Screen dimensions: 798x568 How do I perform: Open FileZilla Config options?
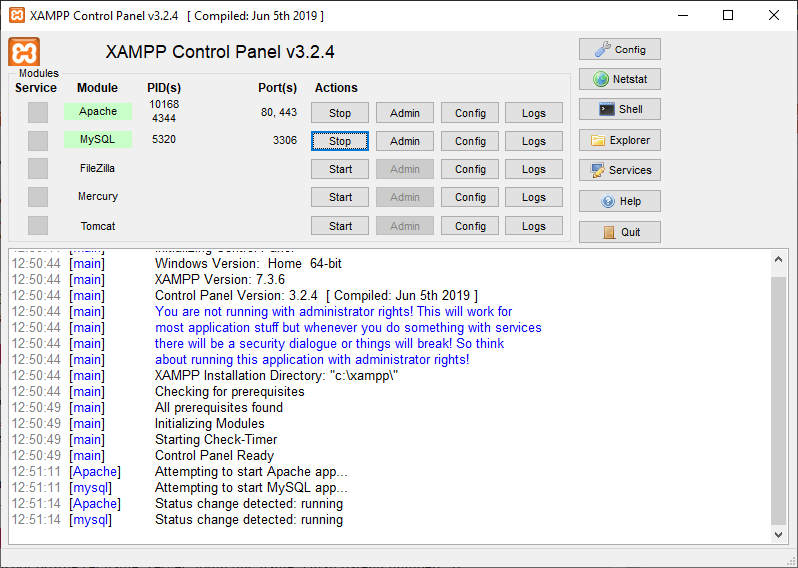470,169
